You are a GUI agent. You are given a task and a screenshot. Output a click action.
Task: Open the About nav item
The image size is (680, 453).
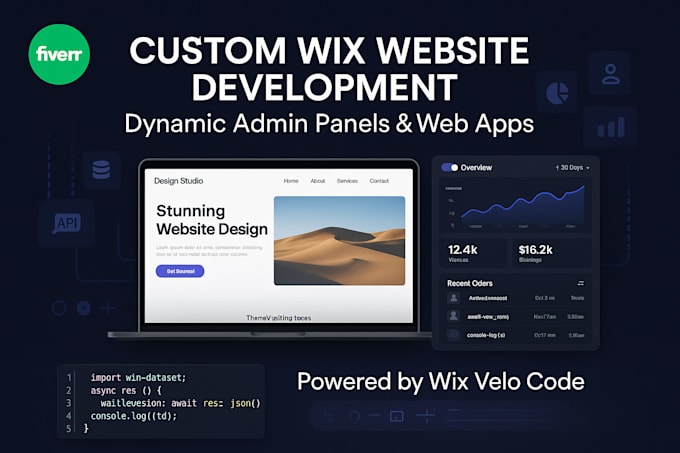317,181
